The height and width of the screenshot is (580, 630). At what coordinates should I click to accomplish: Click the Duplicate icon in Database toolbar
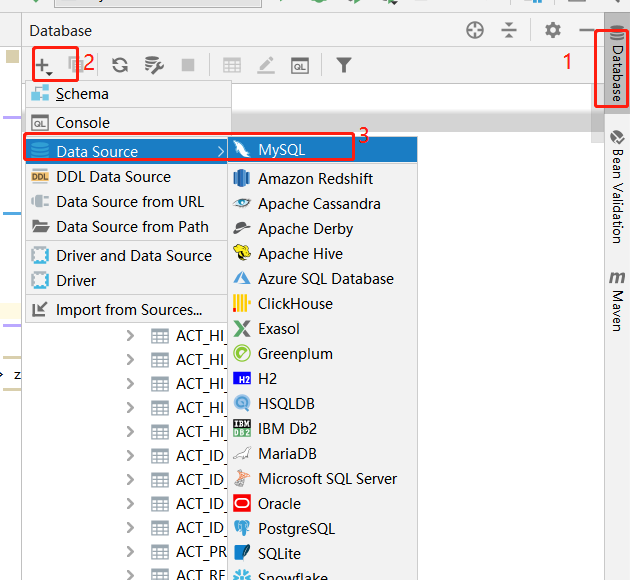point(75,65)
